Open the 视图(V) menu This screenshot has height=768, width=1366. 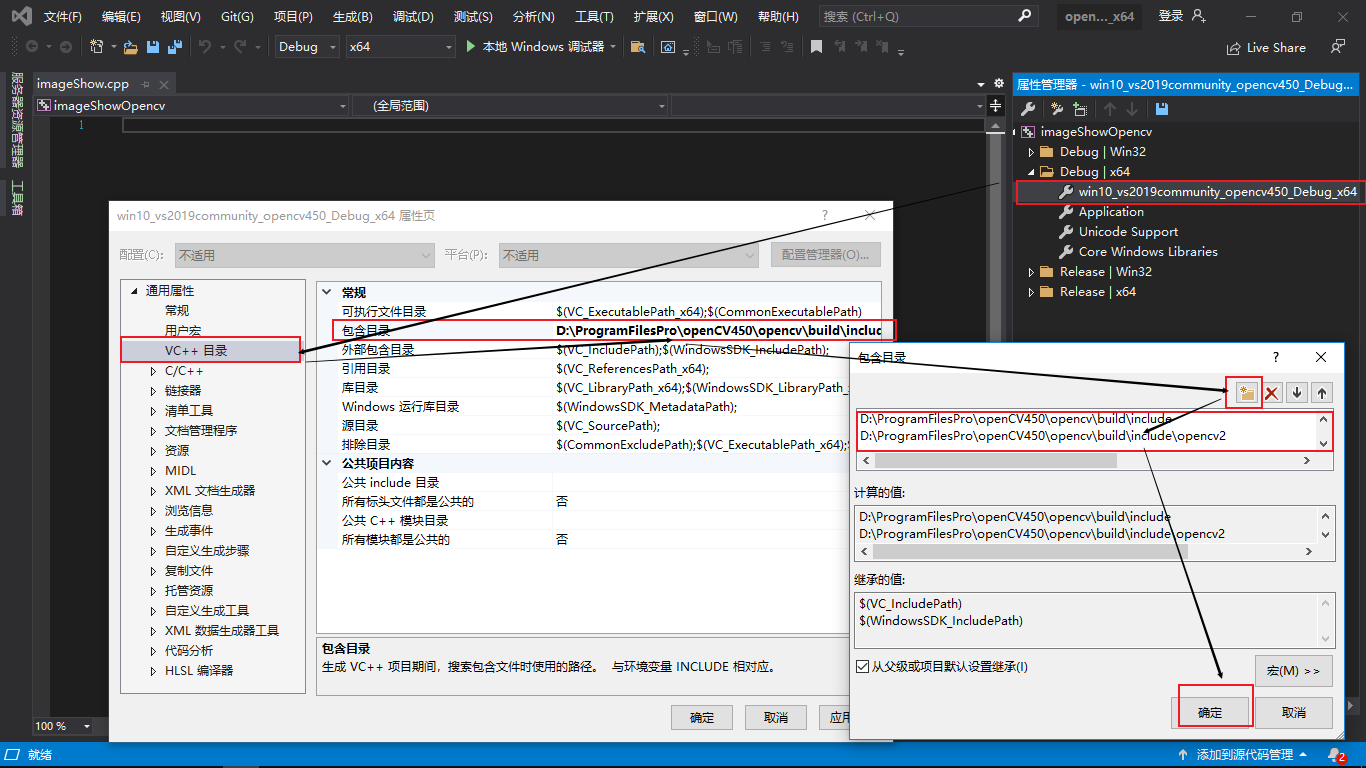180,17
